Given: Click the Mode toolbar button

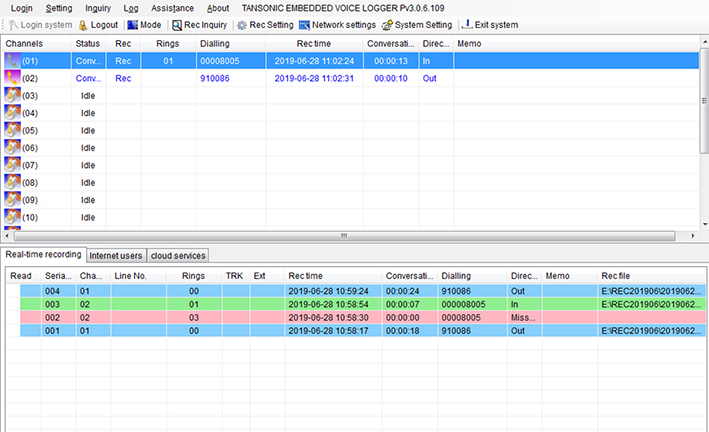Looking at the screenshot, I should (x=132, y=24).
